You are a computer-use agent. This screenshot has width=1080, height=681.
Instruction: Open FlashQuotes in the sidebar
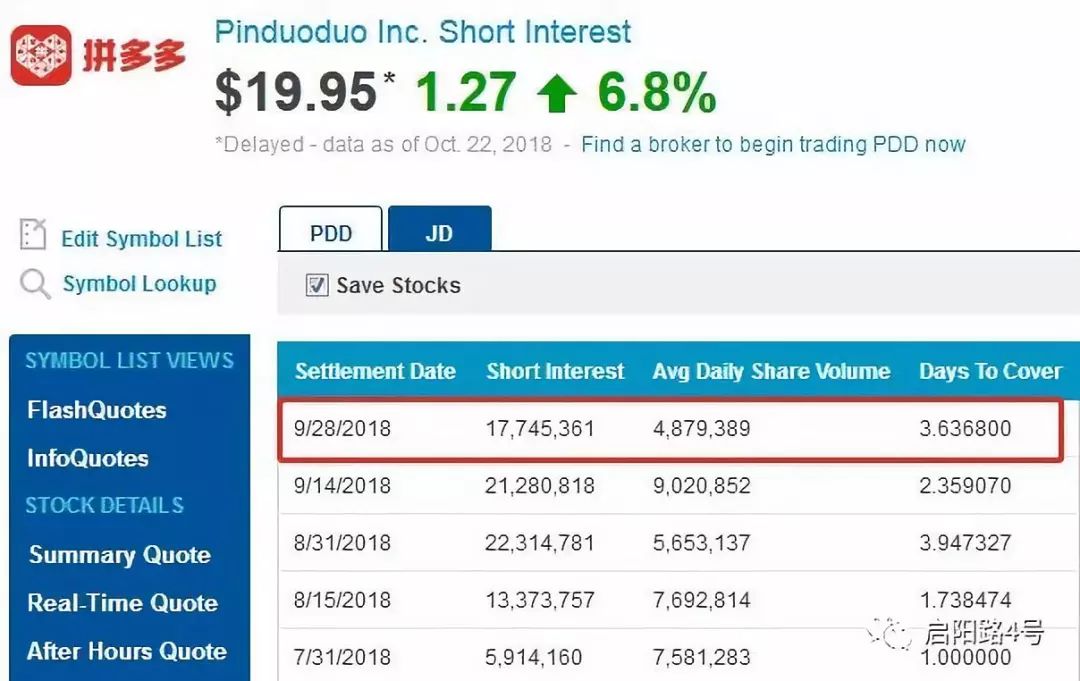tap(97, 410)
